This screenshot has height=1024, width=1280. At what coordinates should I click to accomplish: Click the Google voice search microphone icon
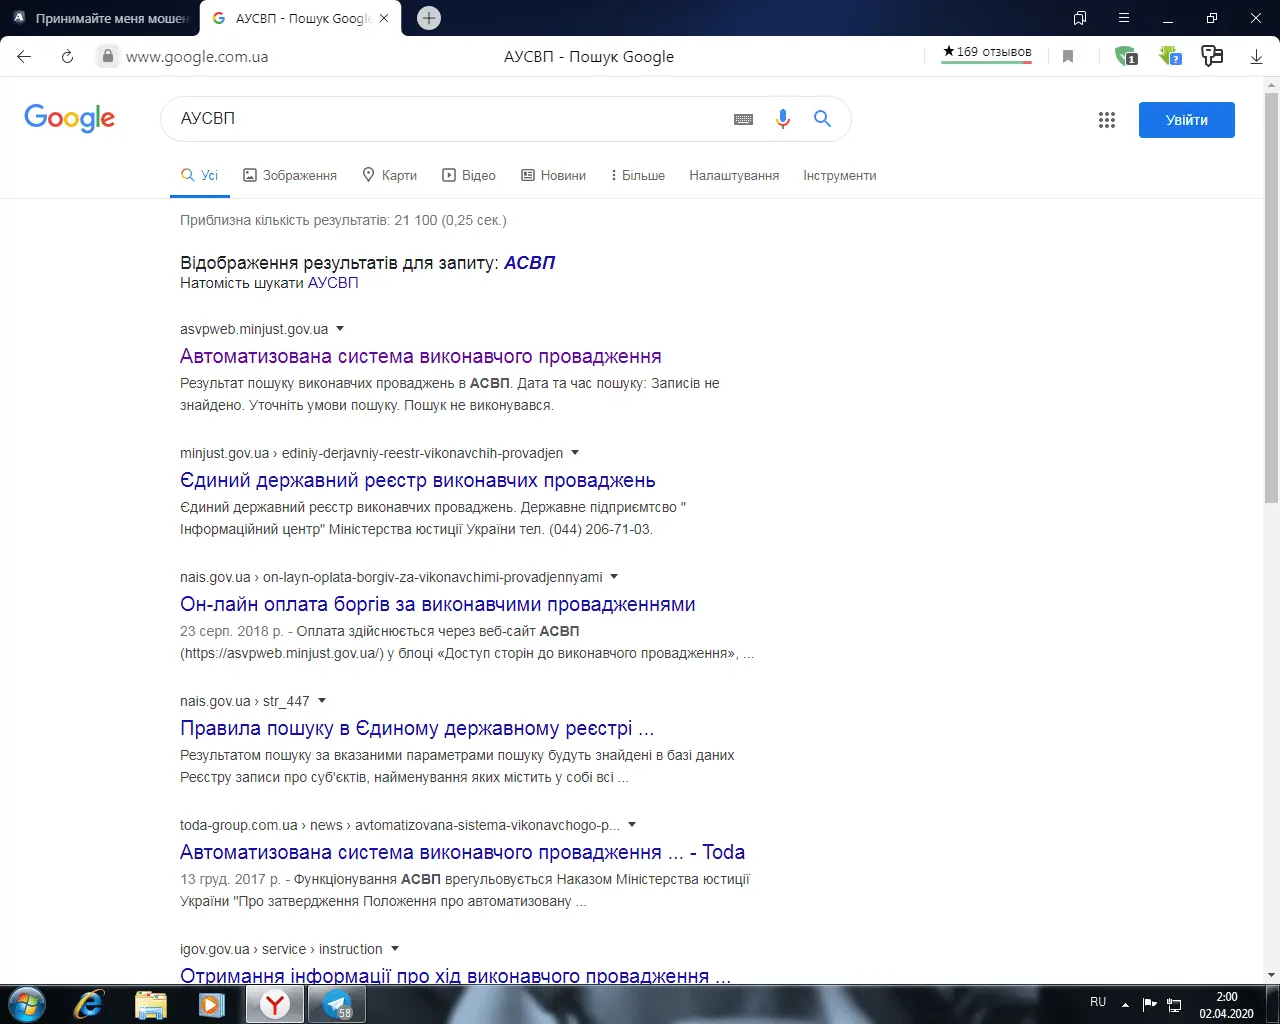point(783,119)
